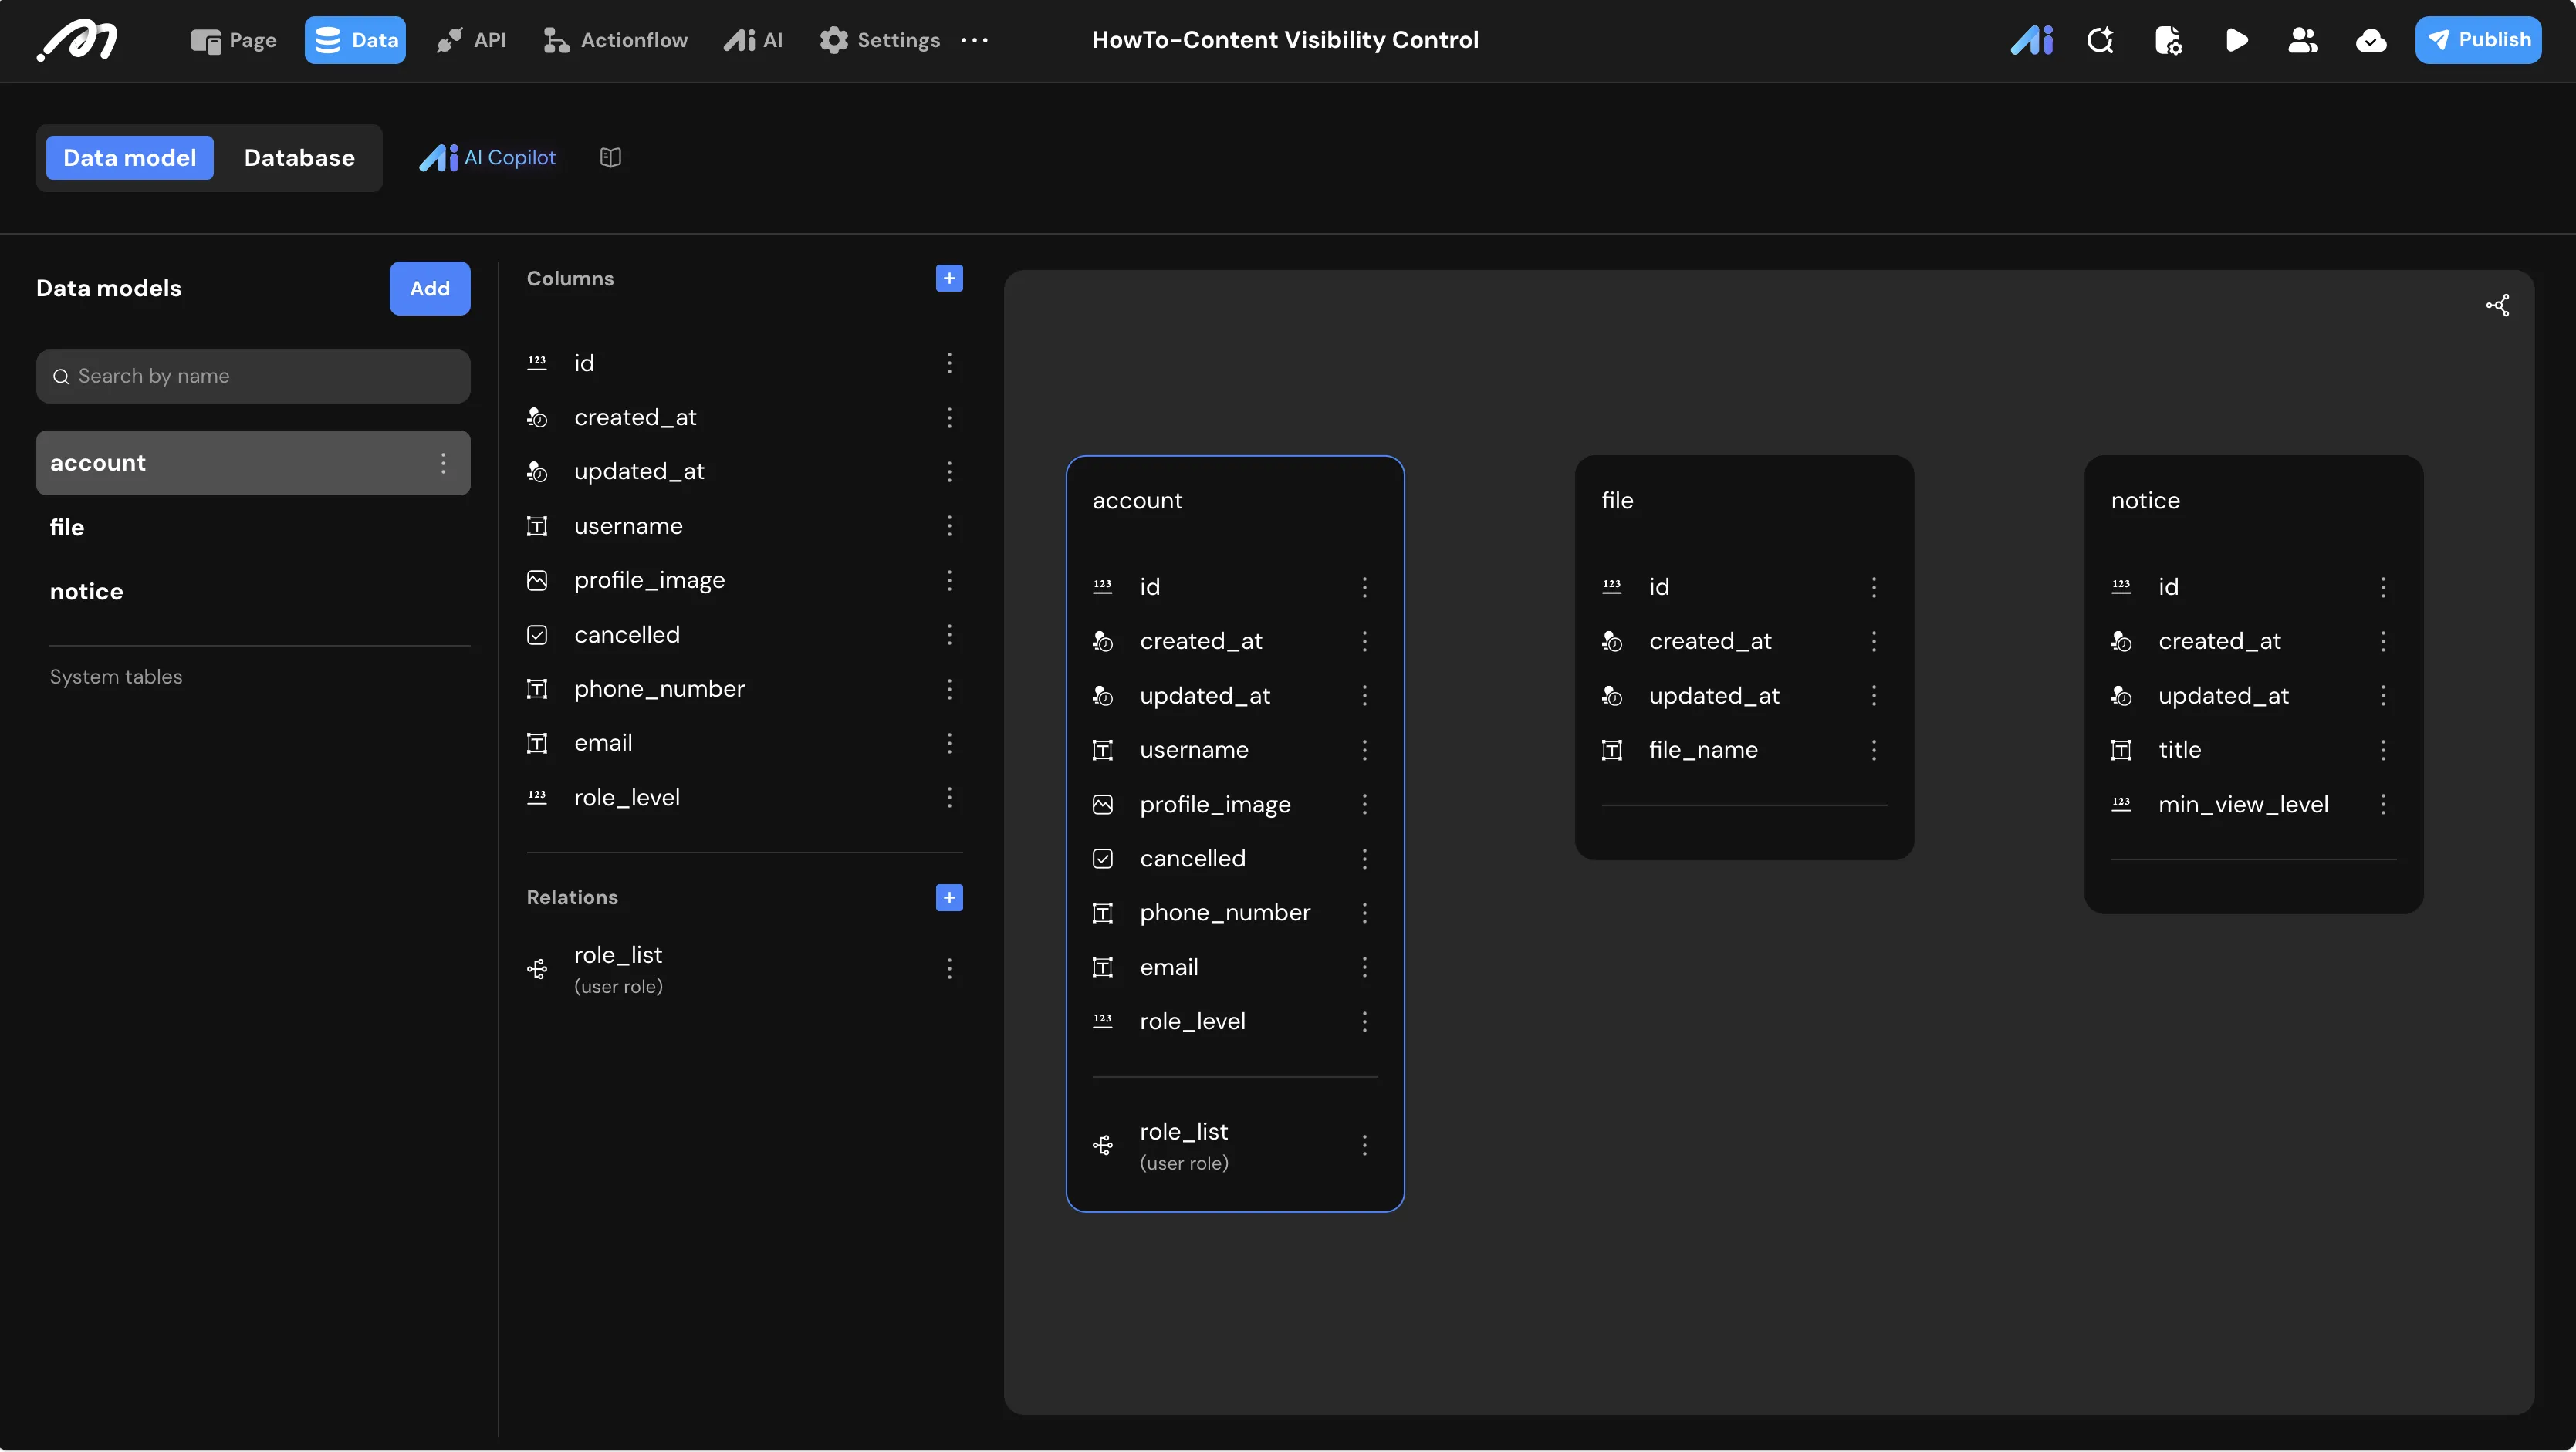This screenshot has width=2576, height=1452.
Task: Select the account data model in sidebar
Action: coord(253,463)
